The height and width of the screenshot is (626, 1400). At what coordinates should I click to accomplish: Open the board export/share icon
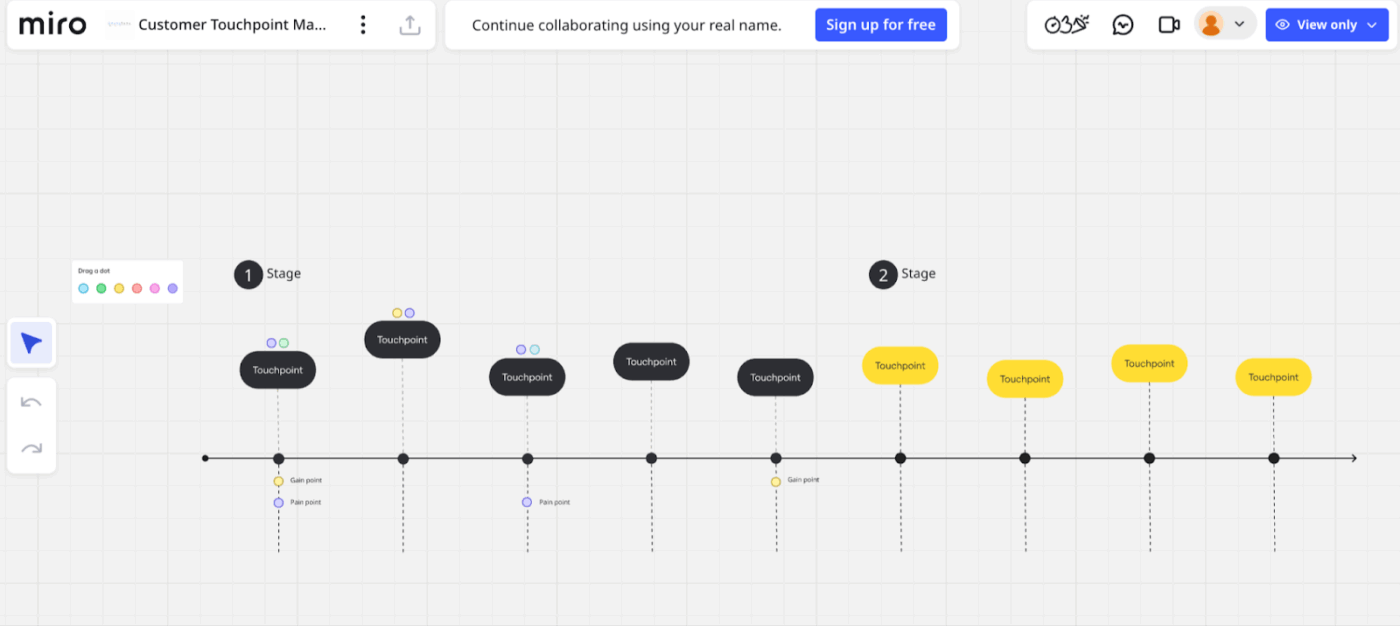tap(410, 23)
